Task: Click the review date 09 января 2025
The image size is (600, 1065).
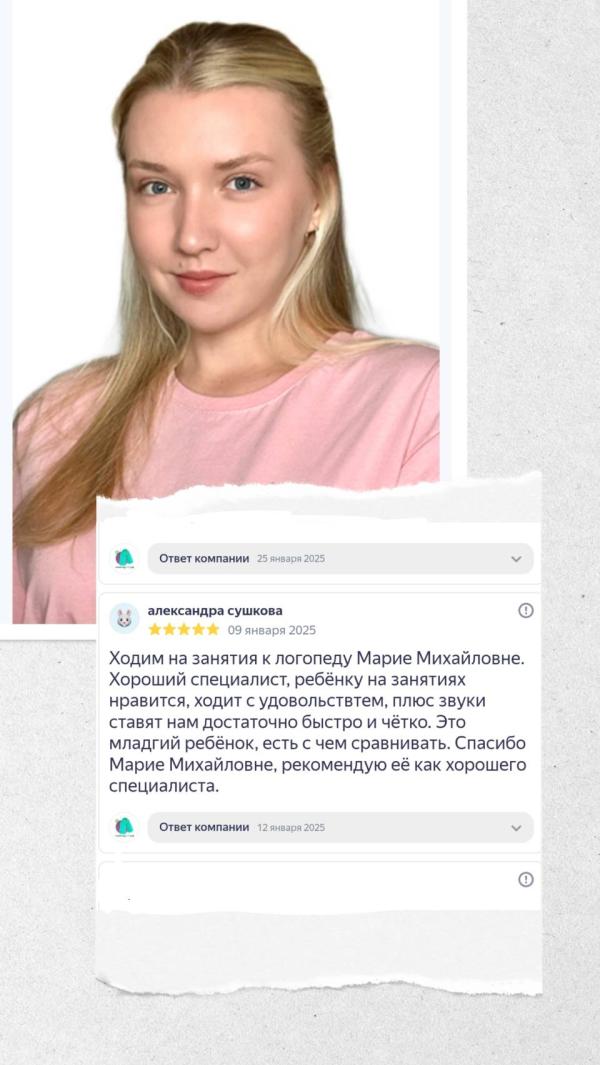Action: pyautogui.click(x=272, y=630)
